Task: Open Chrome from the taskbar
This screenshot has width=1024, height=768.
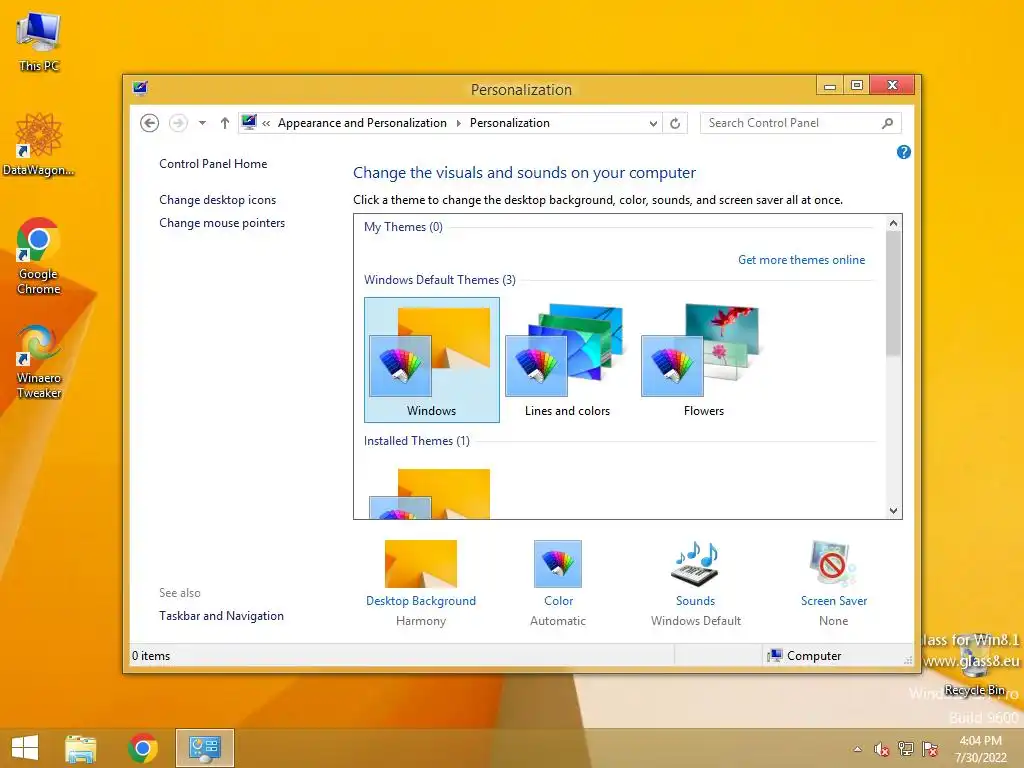Action: (x=142, y=748)
